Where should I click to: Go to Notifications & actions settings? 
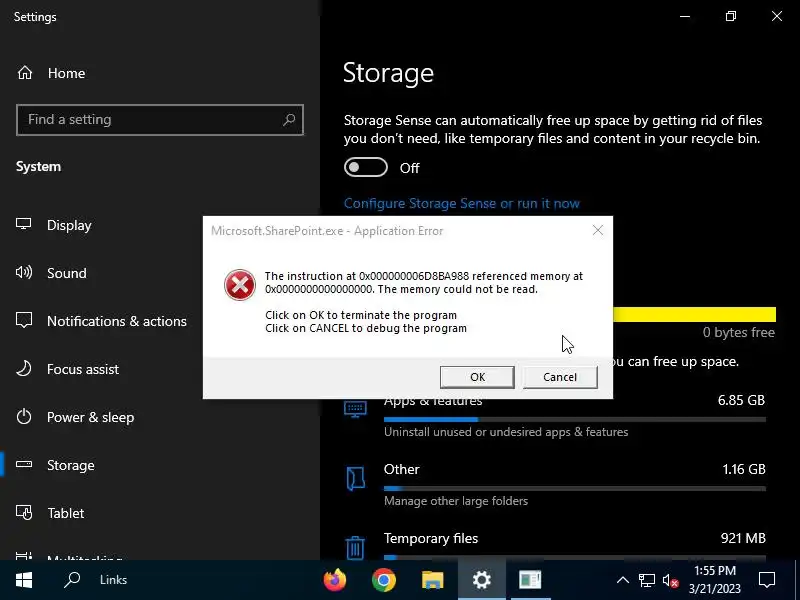coord(117,321)
